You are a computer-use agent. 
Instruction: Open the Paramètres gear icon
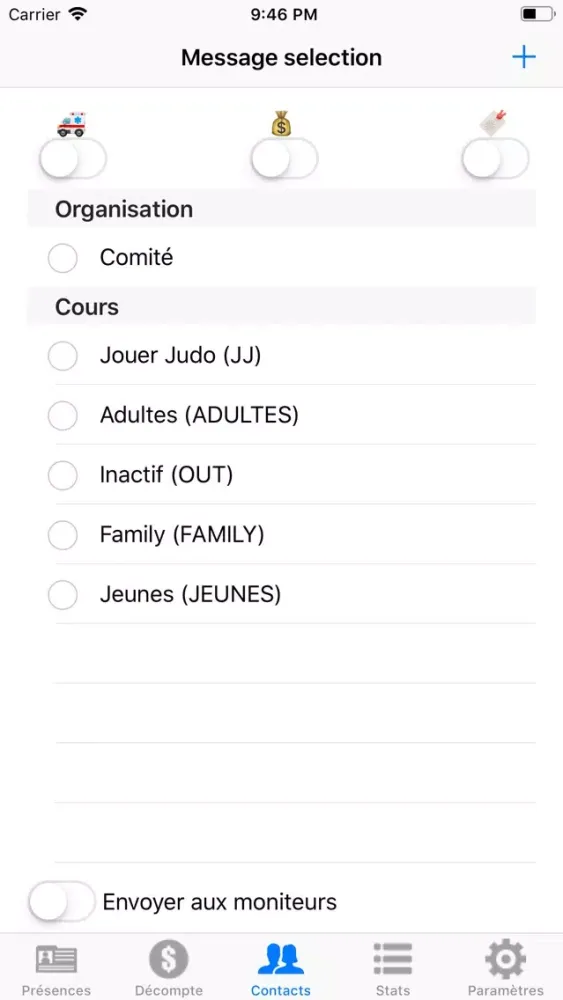(506, 959)
